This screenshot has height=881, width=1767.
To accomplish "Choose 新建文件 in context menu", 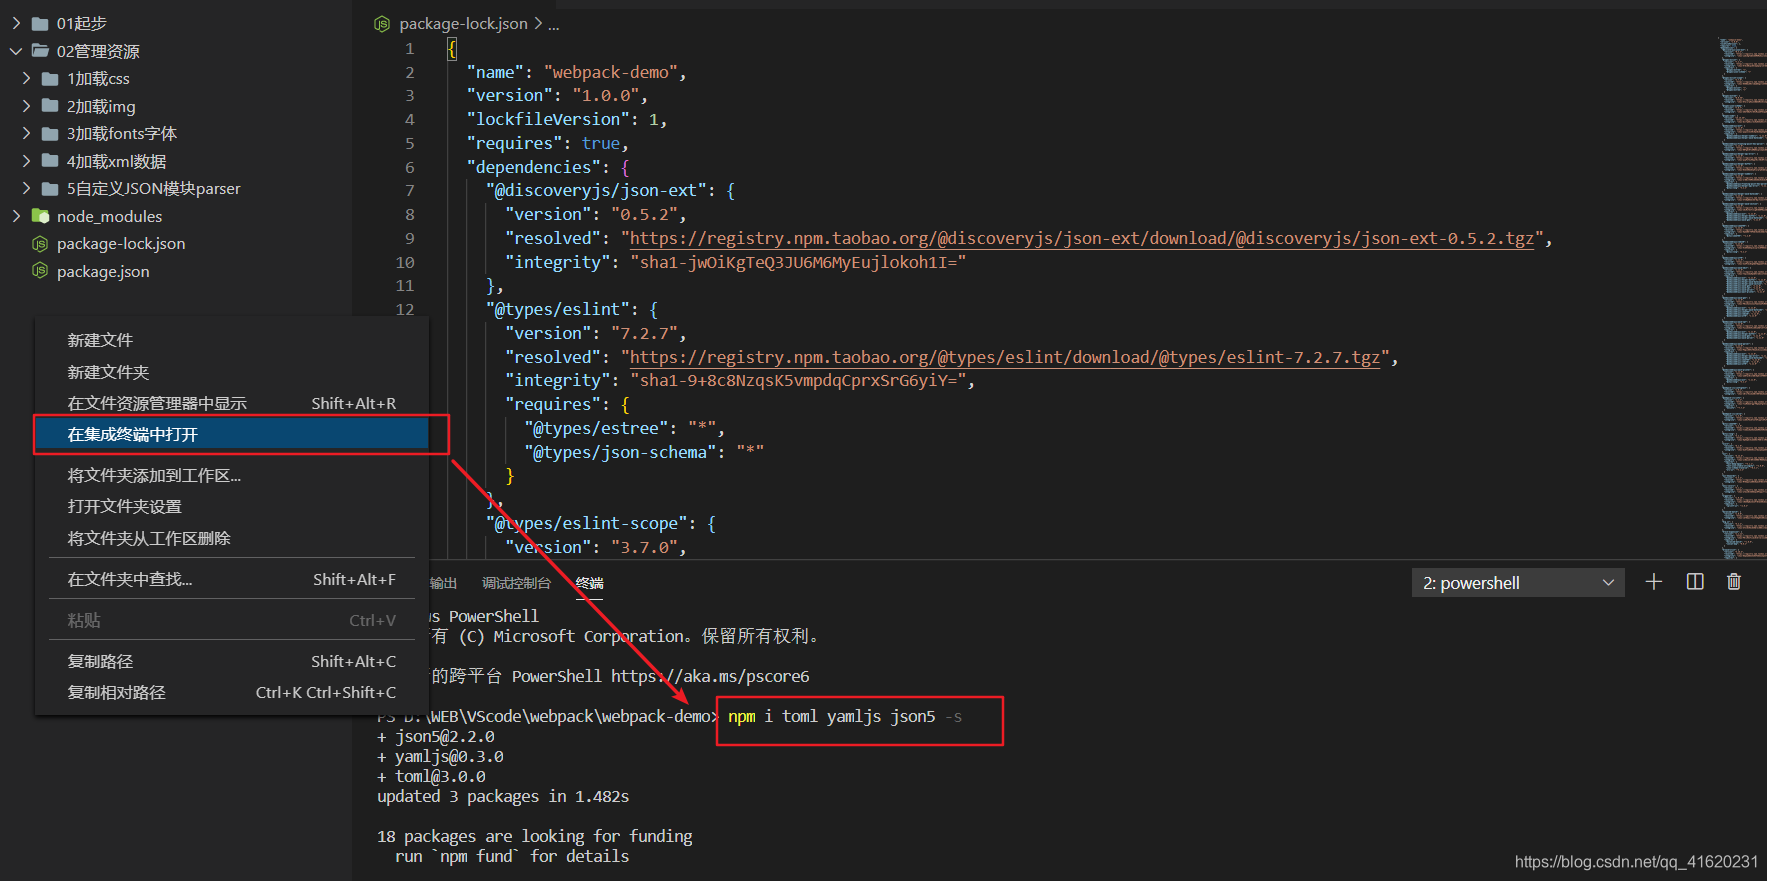I will [x=232, y=340].
